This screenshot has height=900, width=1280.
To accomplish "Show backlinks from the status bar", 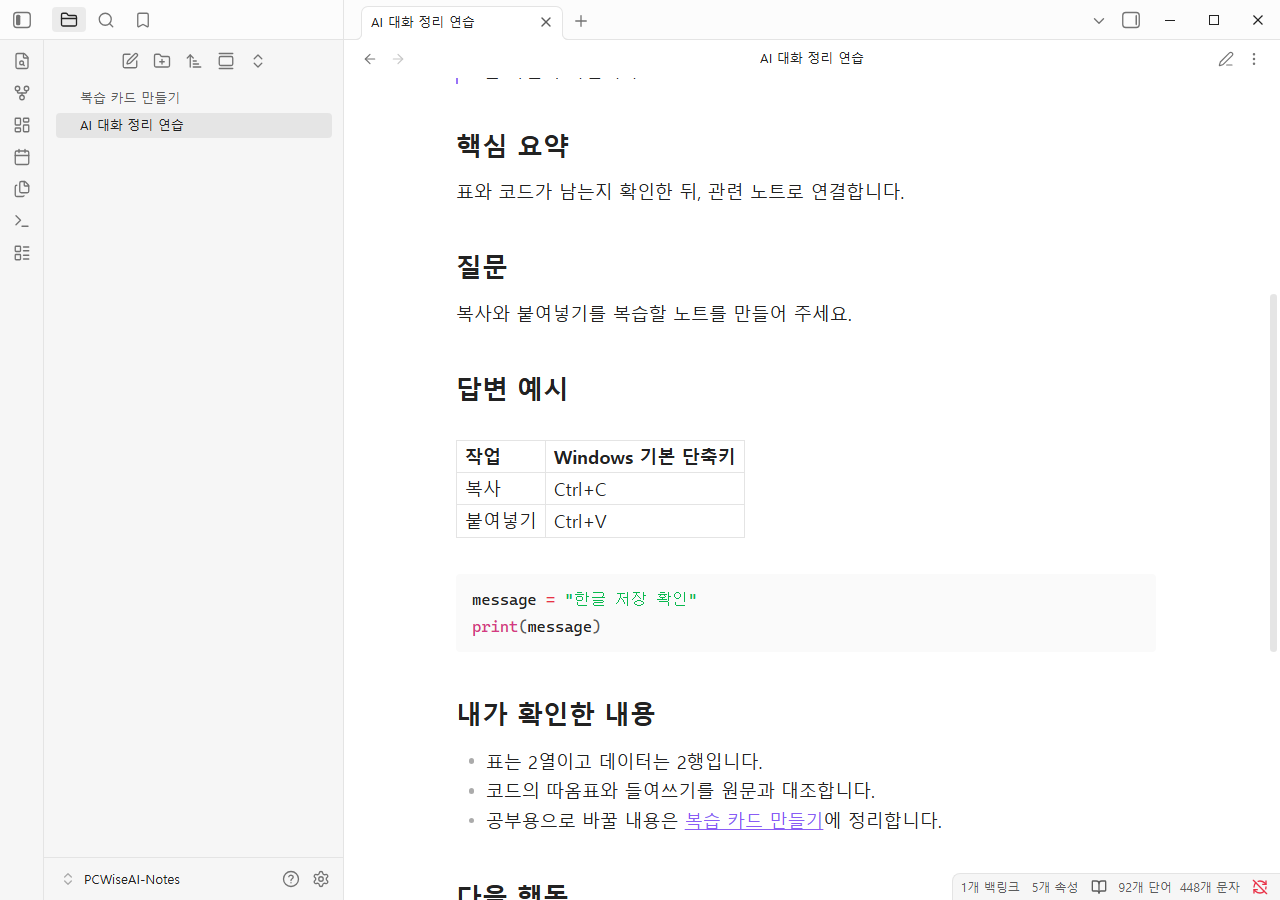I will tap(990, 887).
